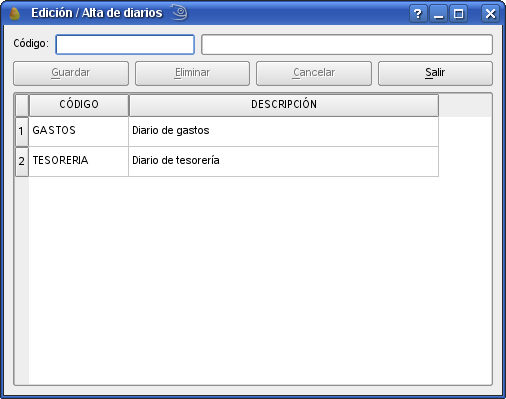Select the TESORERIA code cell

79,161
